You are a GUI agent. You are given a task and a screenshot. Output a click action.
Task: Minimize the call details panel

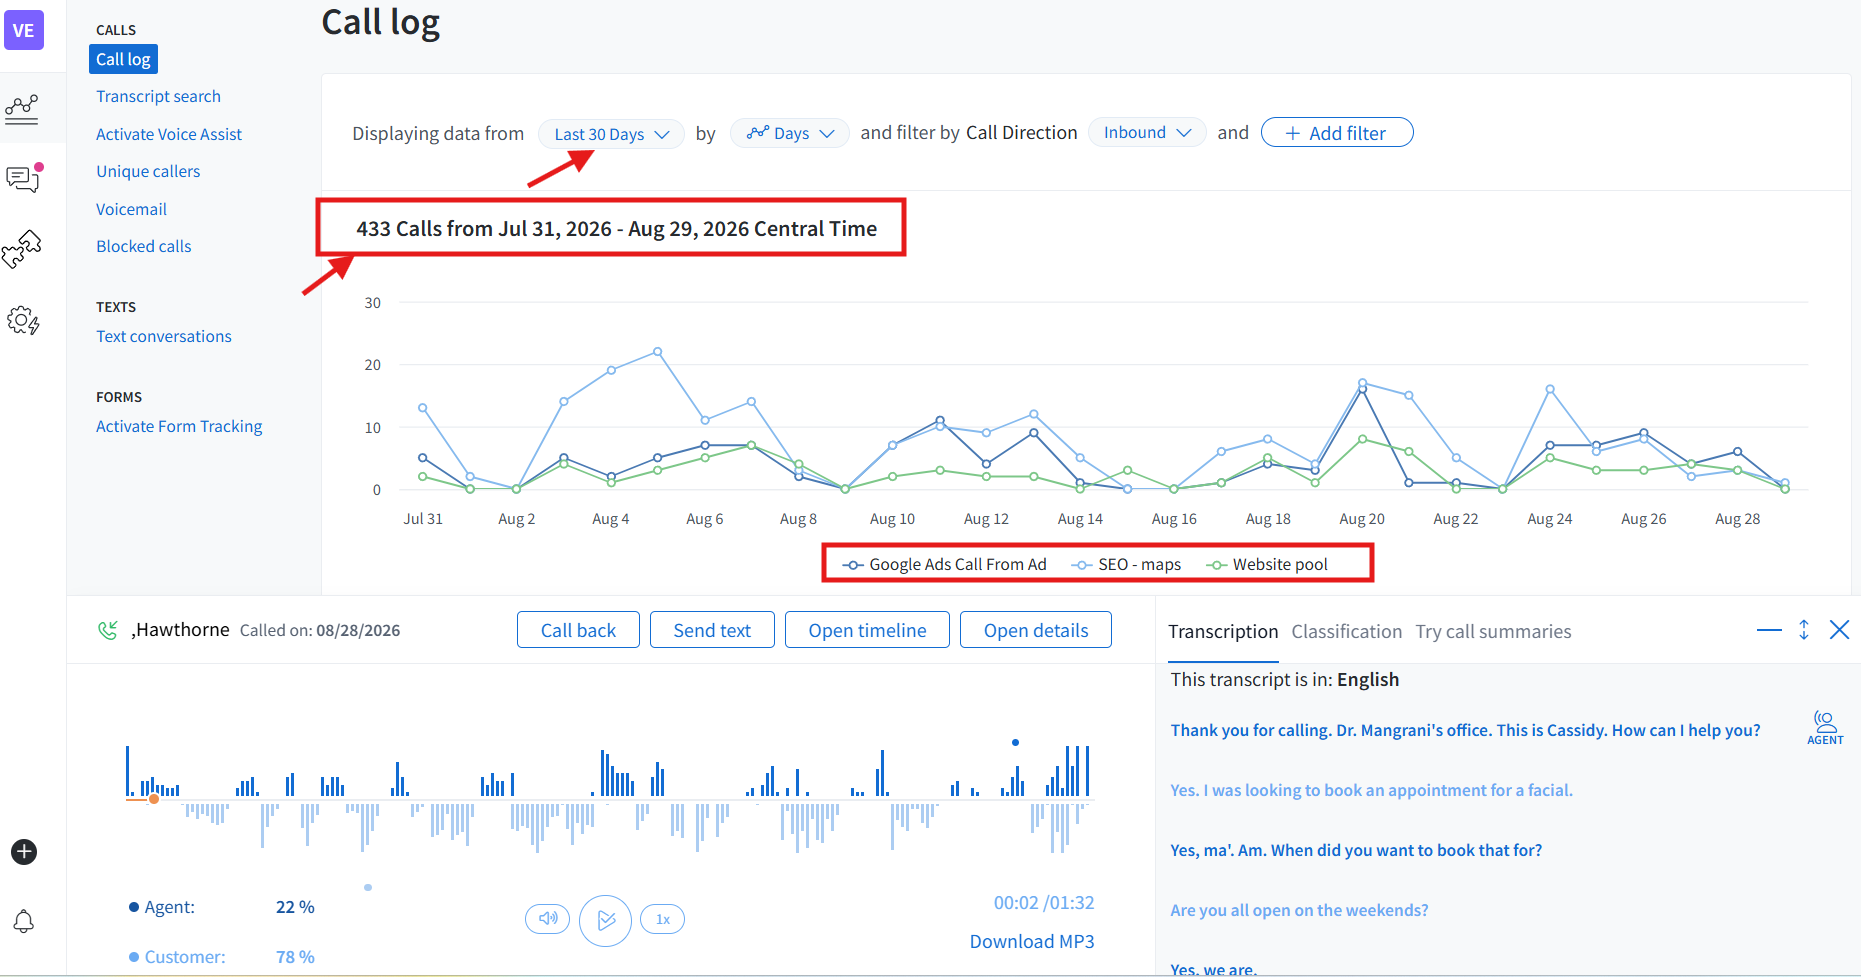[x=1769, y=630]
